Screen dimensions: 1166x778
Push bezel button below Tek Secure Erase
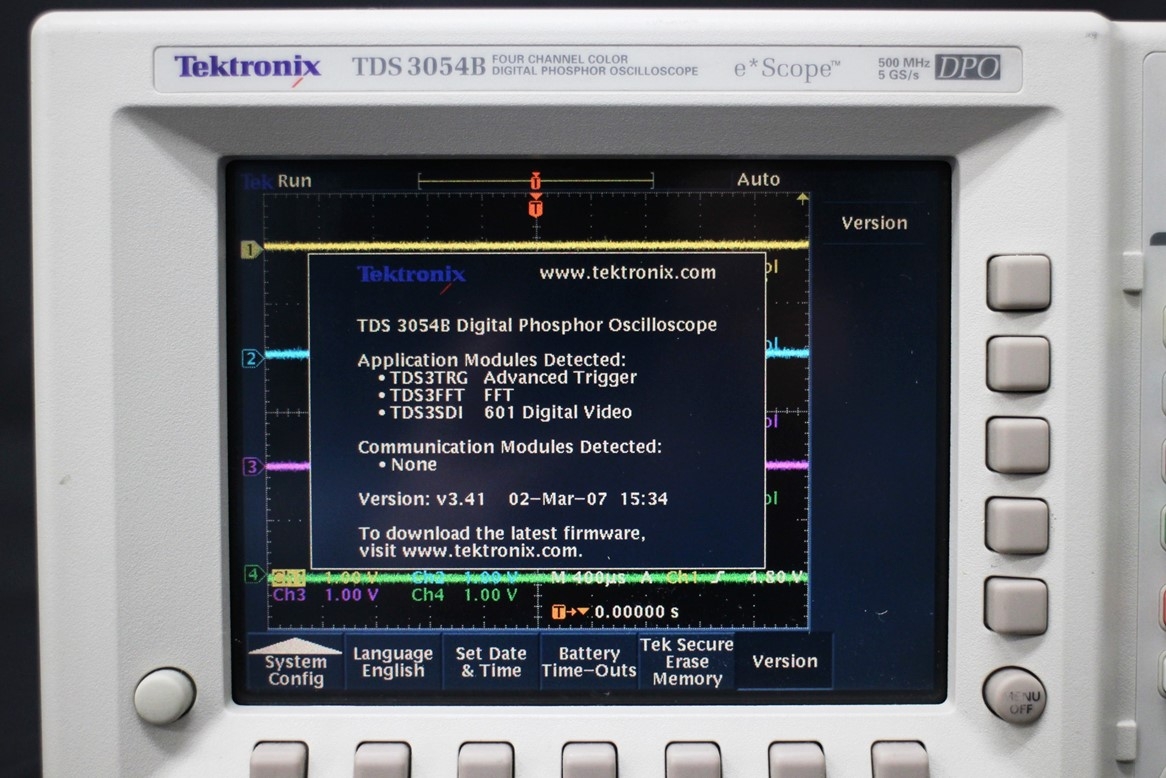pos(693,759)
